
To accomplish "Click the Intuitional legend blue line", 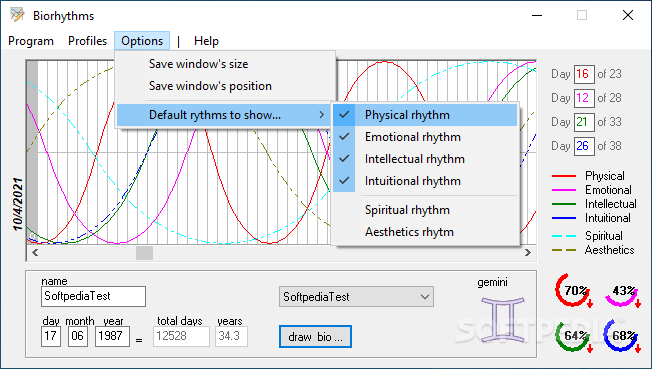I will coord(564,218).
